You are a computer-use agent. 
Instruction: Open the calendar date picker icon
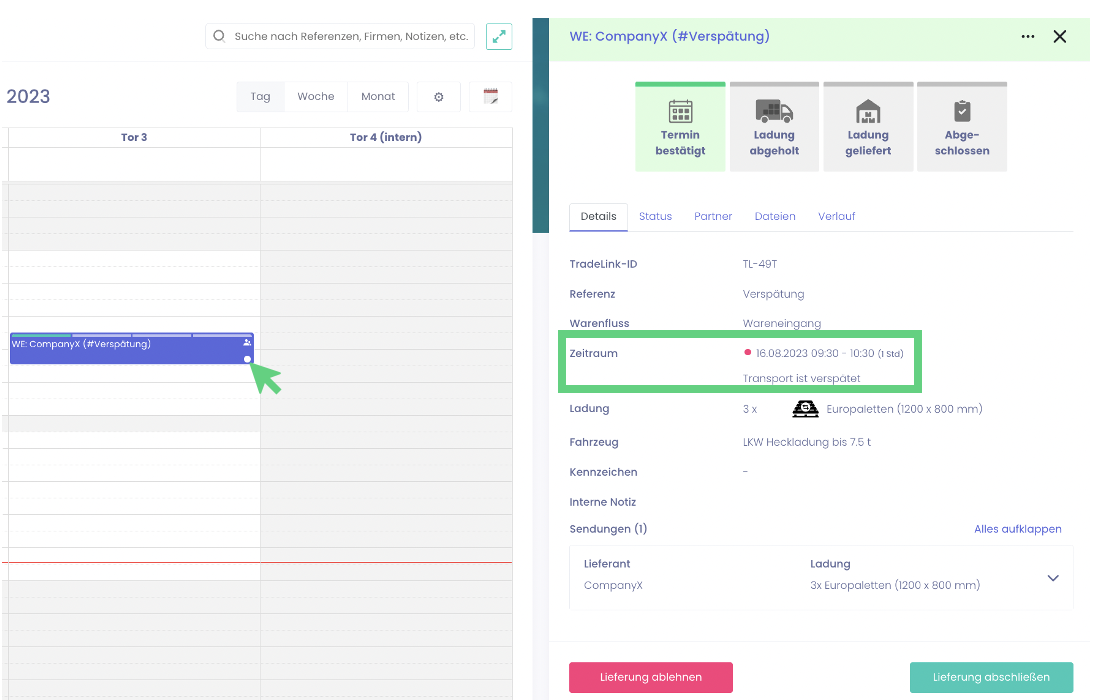(490, 97)
